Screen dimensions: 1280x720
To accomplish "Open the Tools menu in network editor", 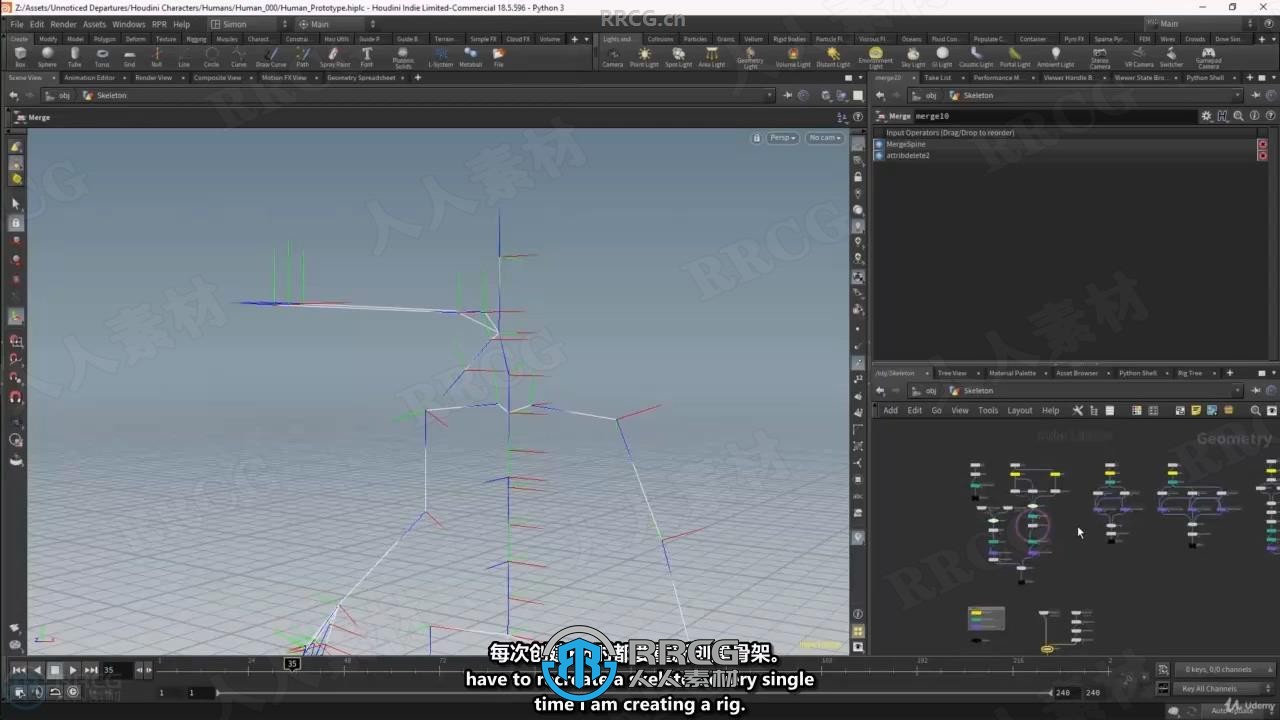I will click(x=988, y=410).
